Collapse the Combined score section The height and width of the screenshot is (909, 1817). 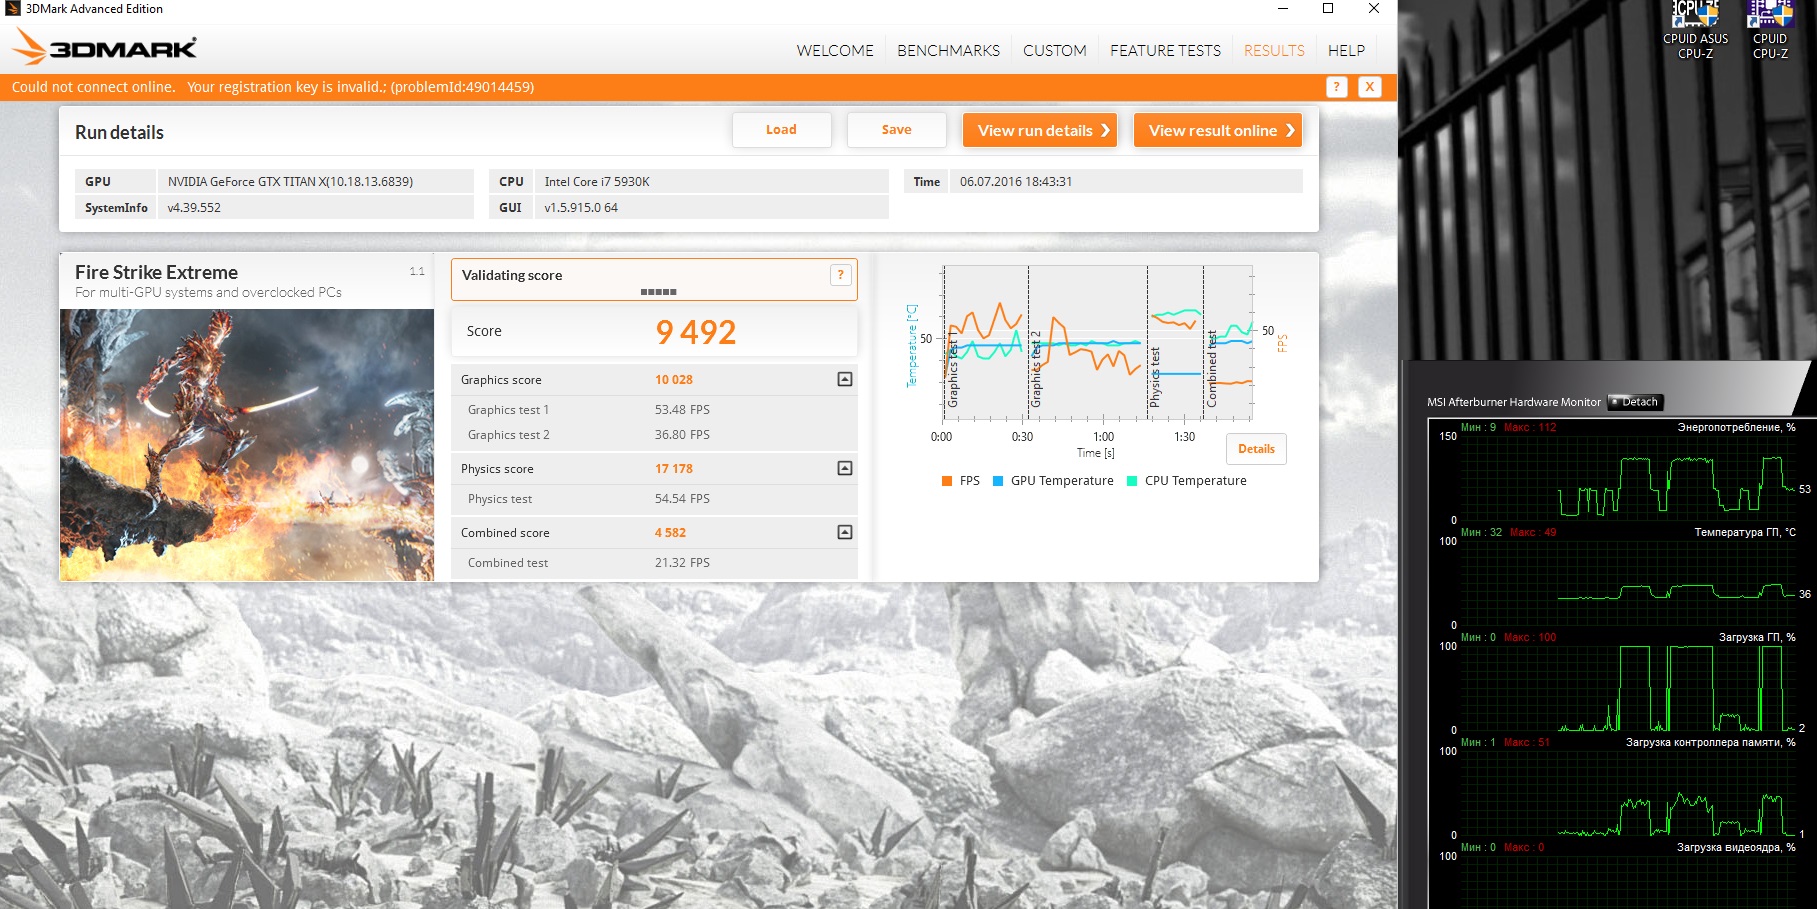[845, 532]
